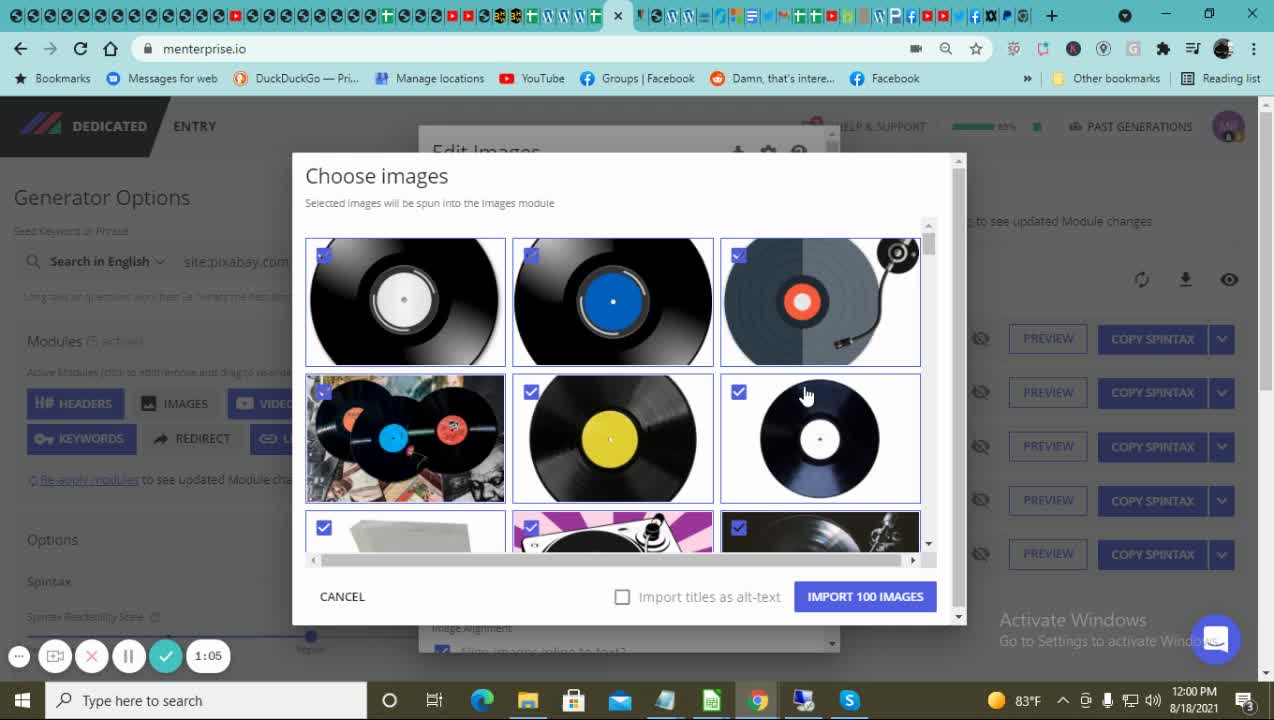Open Messages for web bookmark
The height and width of the screenshot is (720, 1274).
coord(162,78)
